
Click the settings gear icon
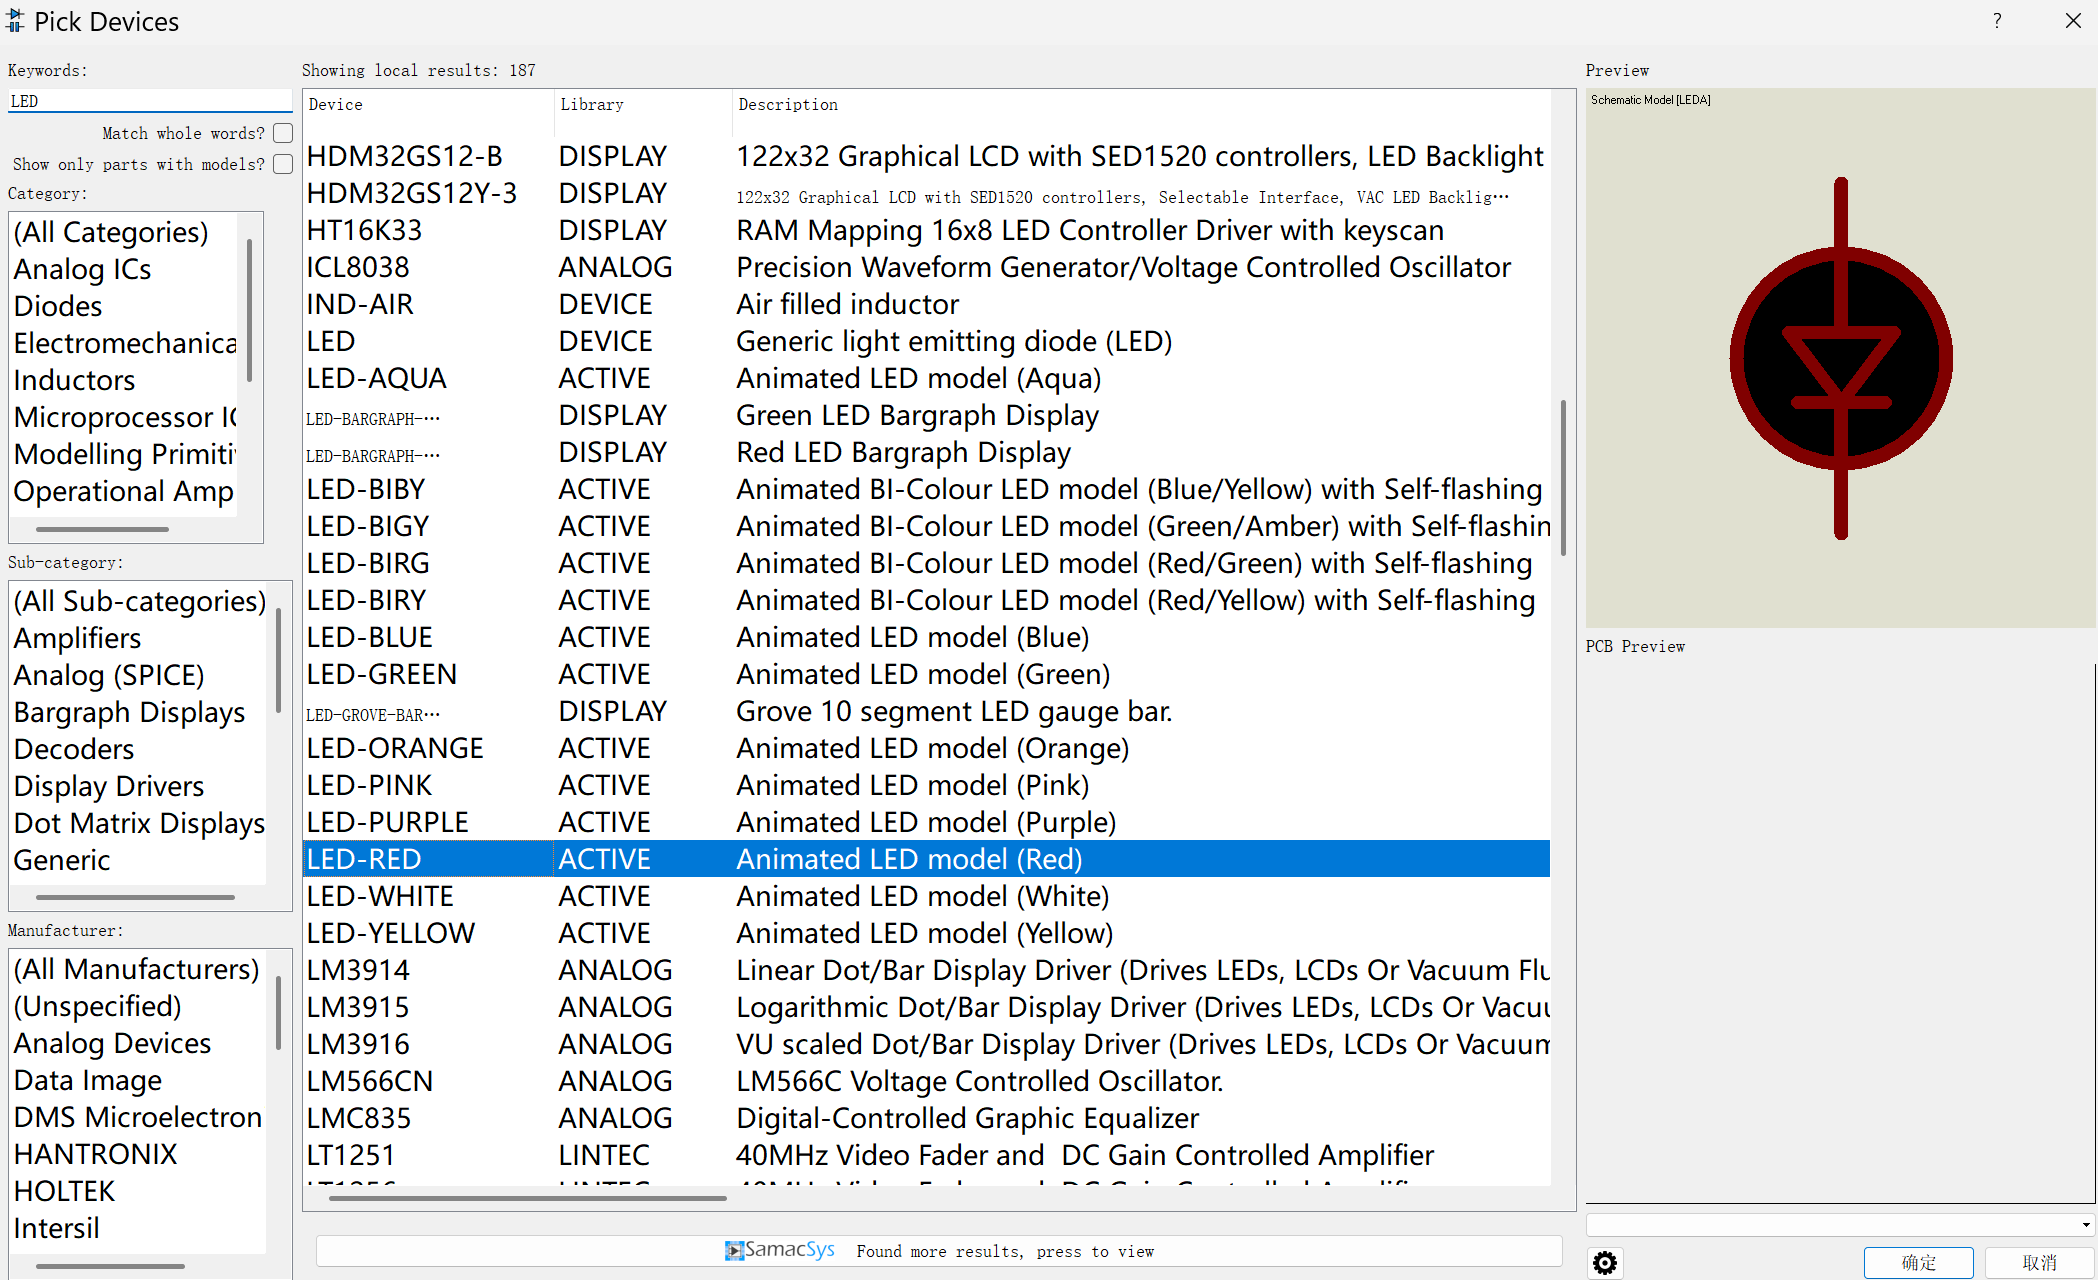[x=1605, y=1263]
